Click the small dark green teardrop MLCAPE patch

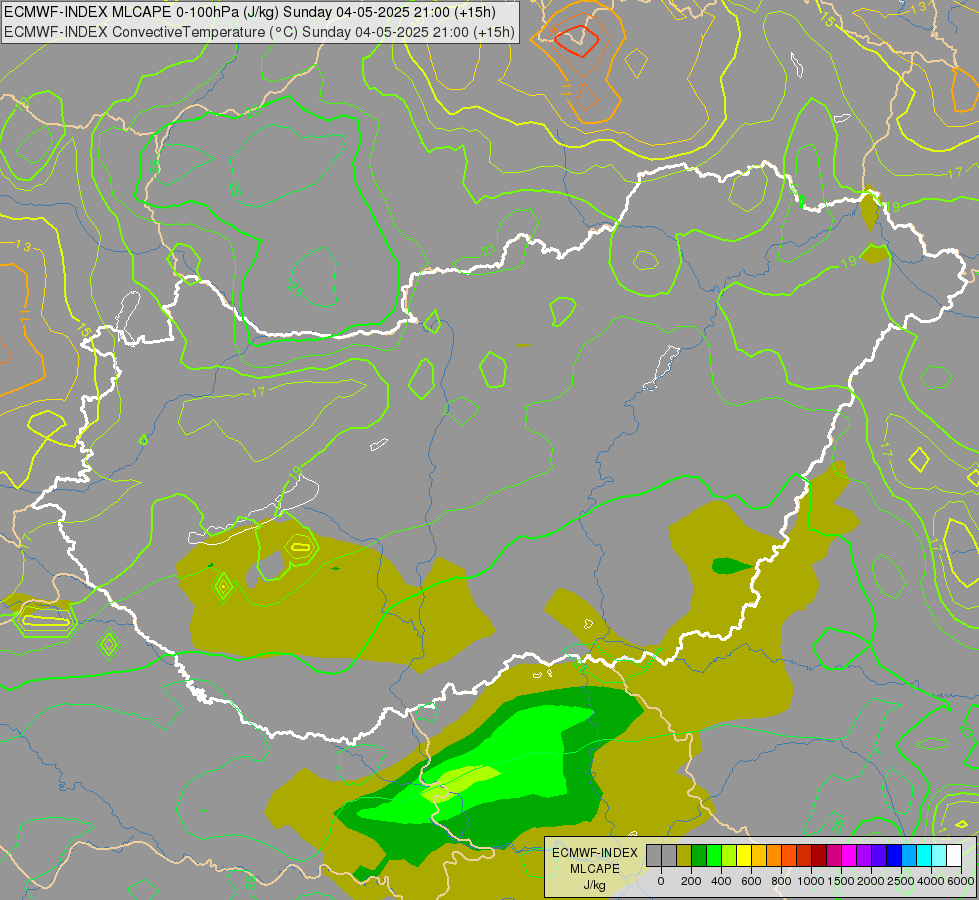[732, 566]
